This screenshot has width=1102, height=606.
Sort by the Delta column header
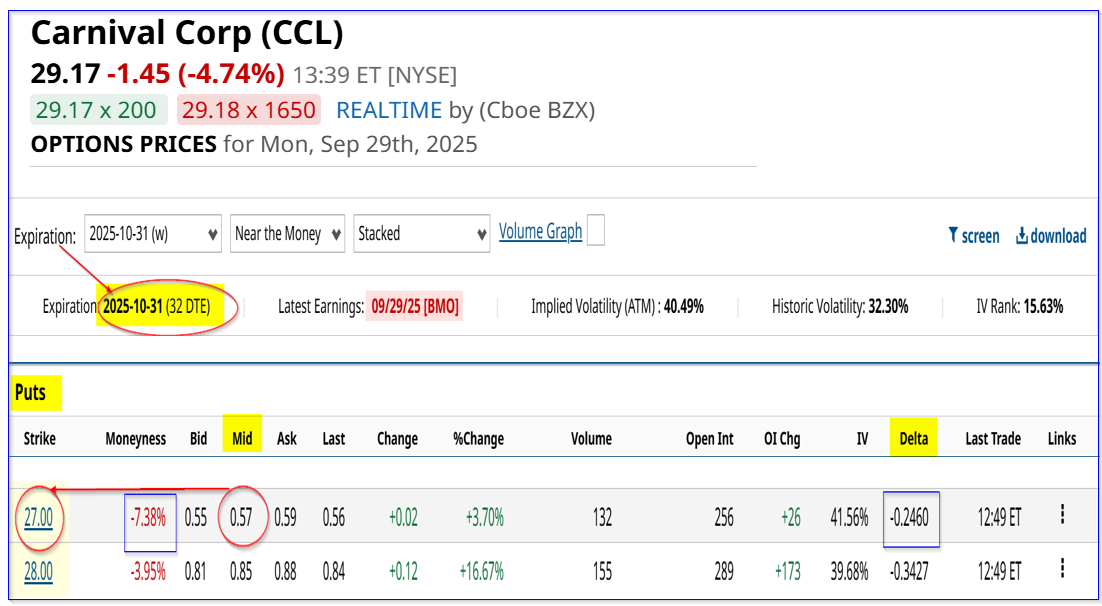pyautogui.click(x=913, y=439)
